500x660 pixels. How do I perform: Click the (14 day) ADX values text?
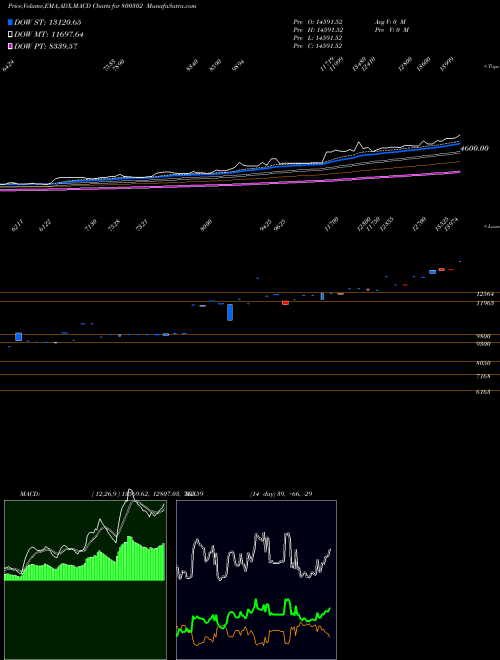pyautogui.click(x=281, y=494)
